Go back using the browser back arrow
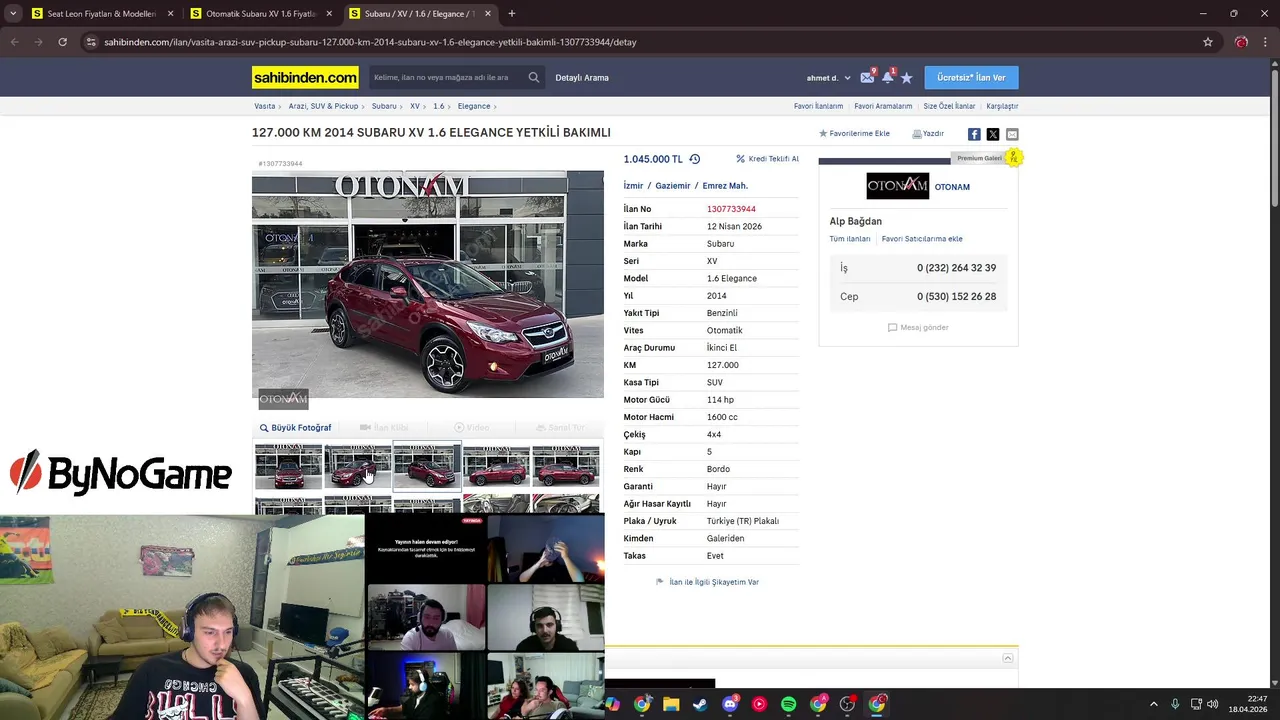This screenshot has height=720, width=1280. pyautogui.click(x=14, y=42)
